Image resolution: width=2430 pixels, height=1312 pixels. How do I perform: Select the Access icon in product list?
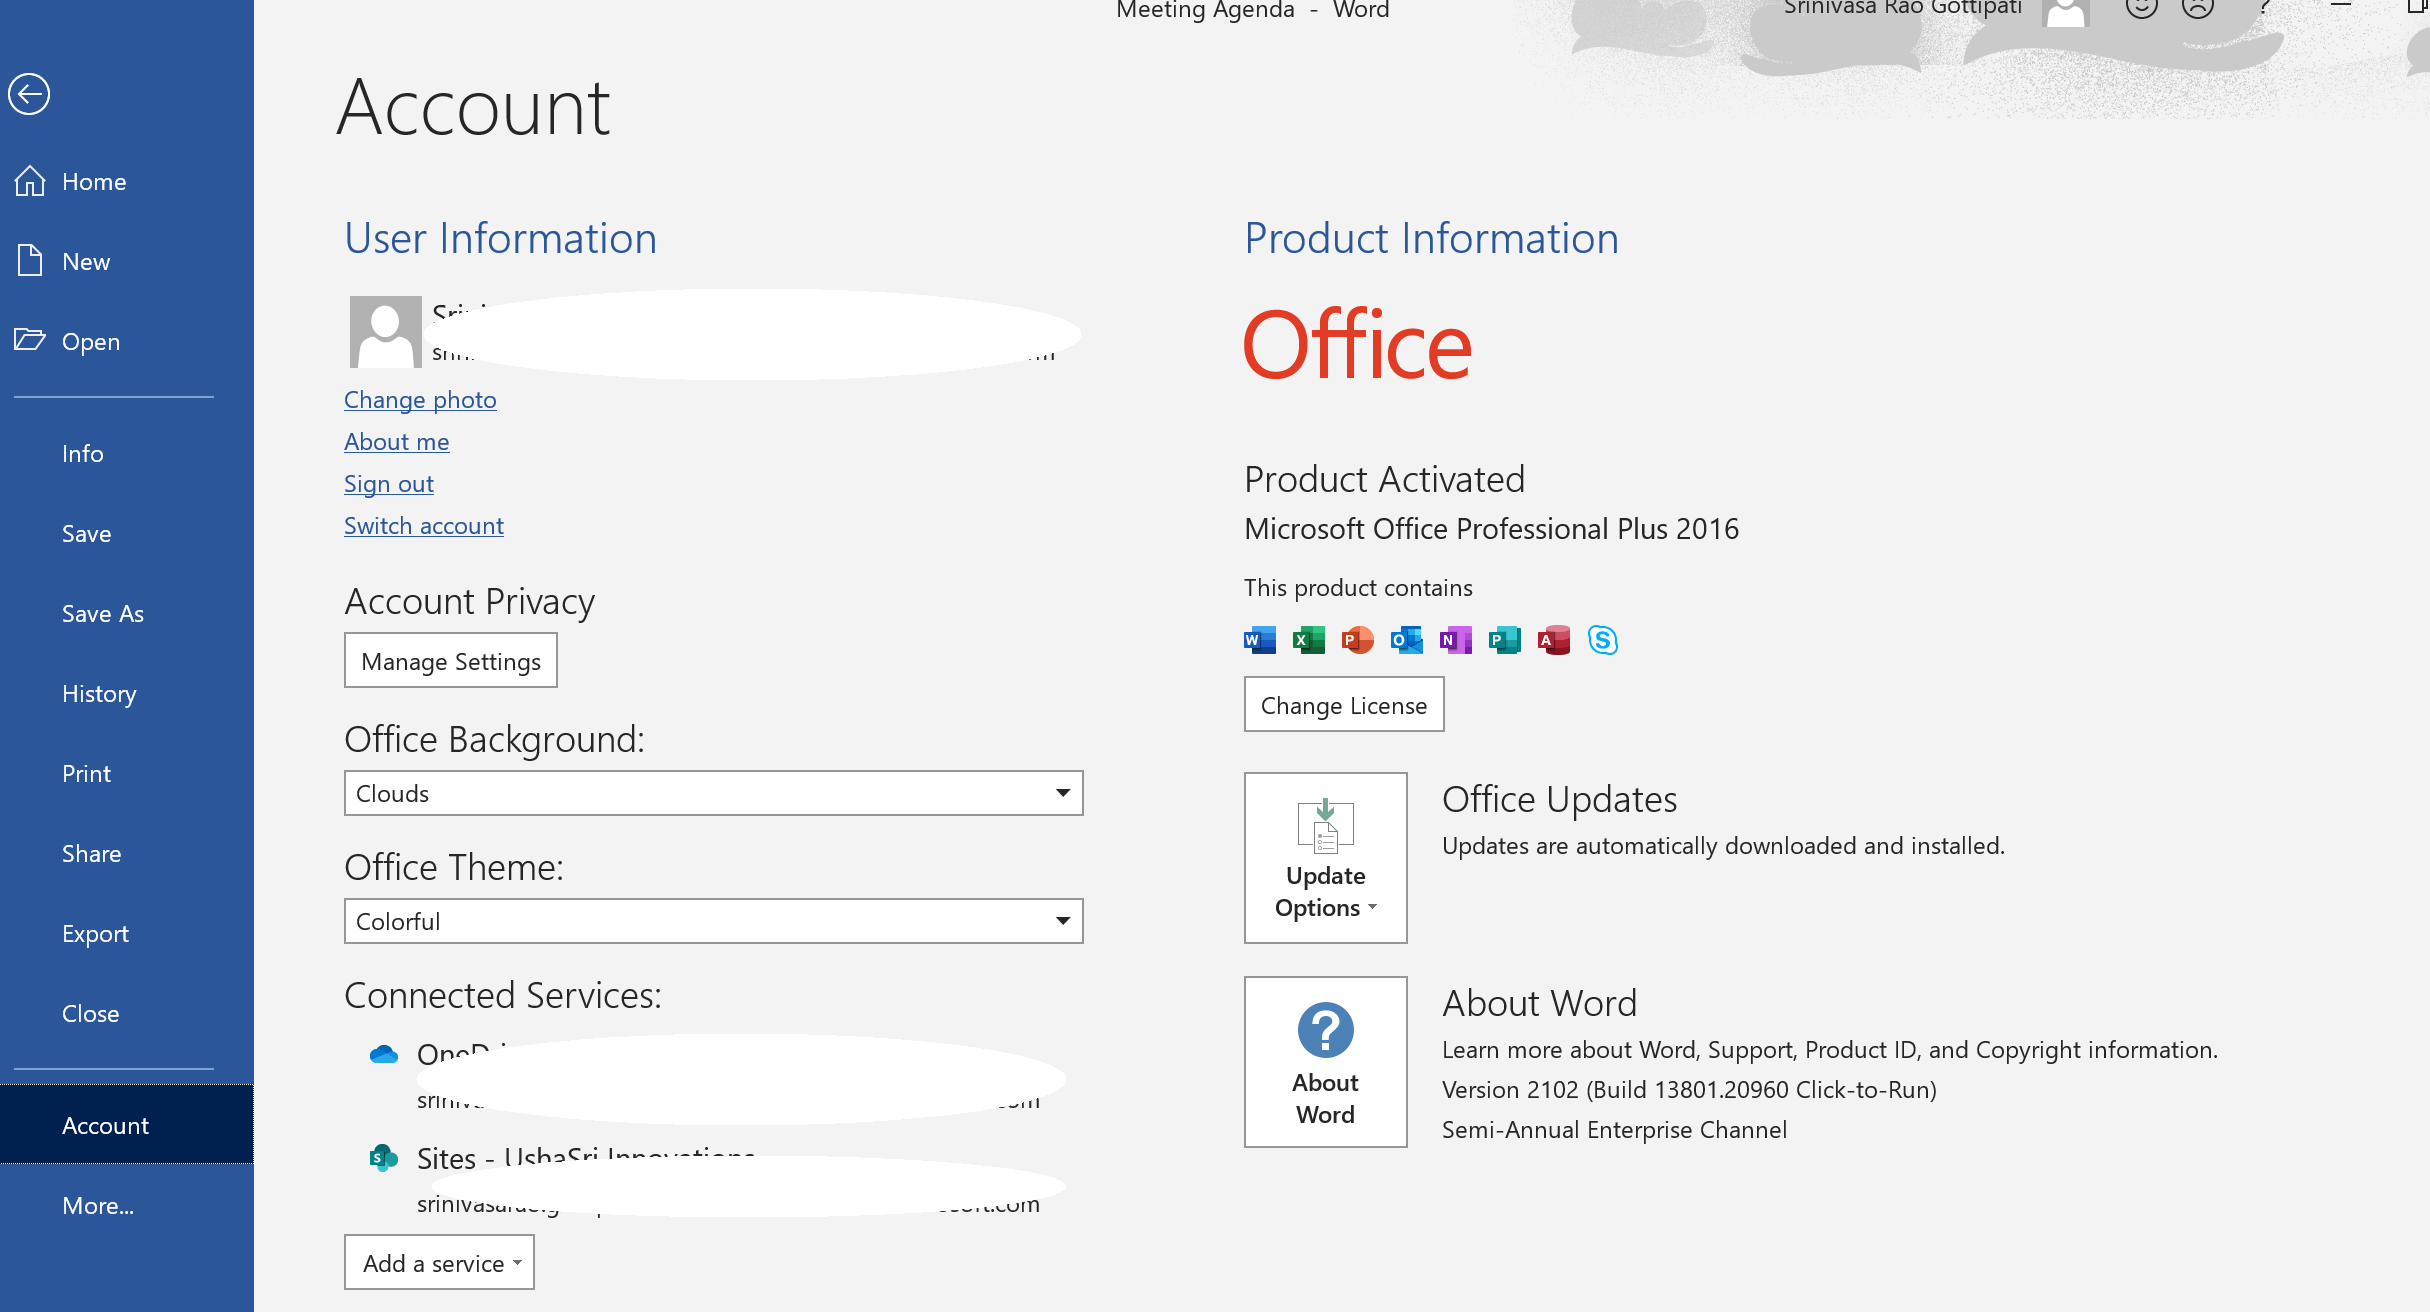pyautogui.click(x=1553, y=640)
